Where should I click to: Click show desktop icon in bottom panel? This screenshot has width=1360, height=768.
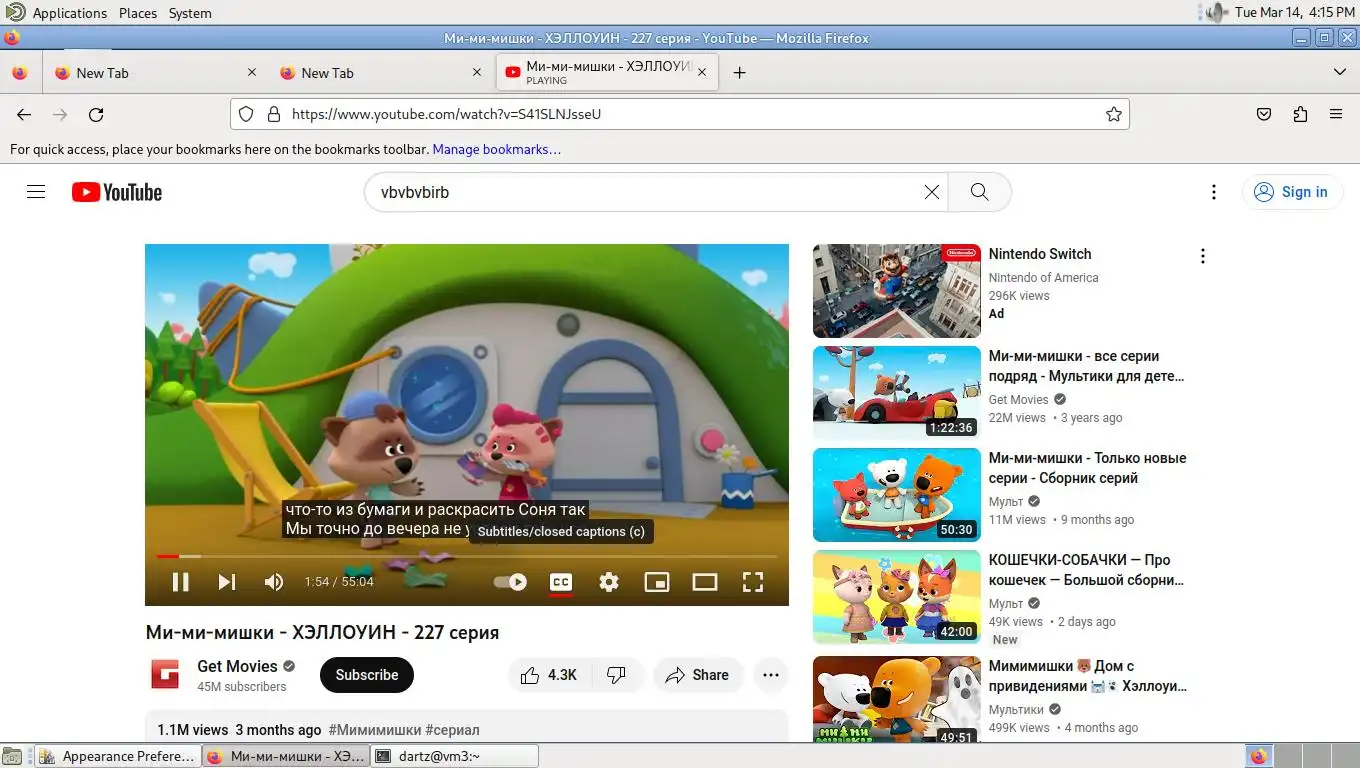[x=11, y=756]
